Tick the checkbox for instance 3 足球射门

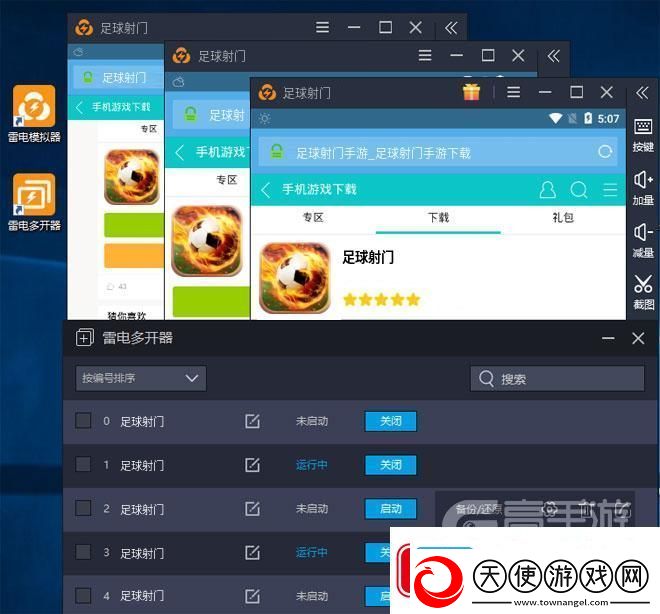coord(83,552)
